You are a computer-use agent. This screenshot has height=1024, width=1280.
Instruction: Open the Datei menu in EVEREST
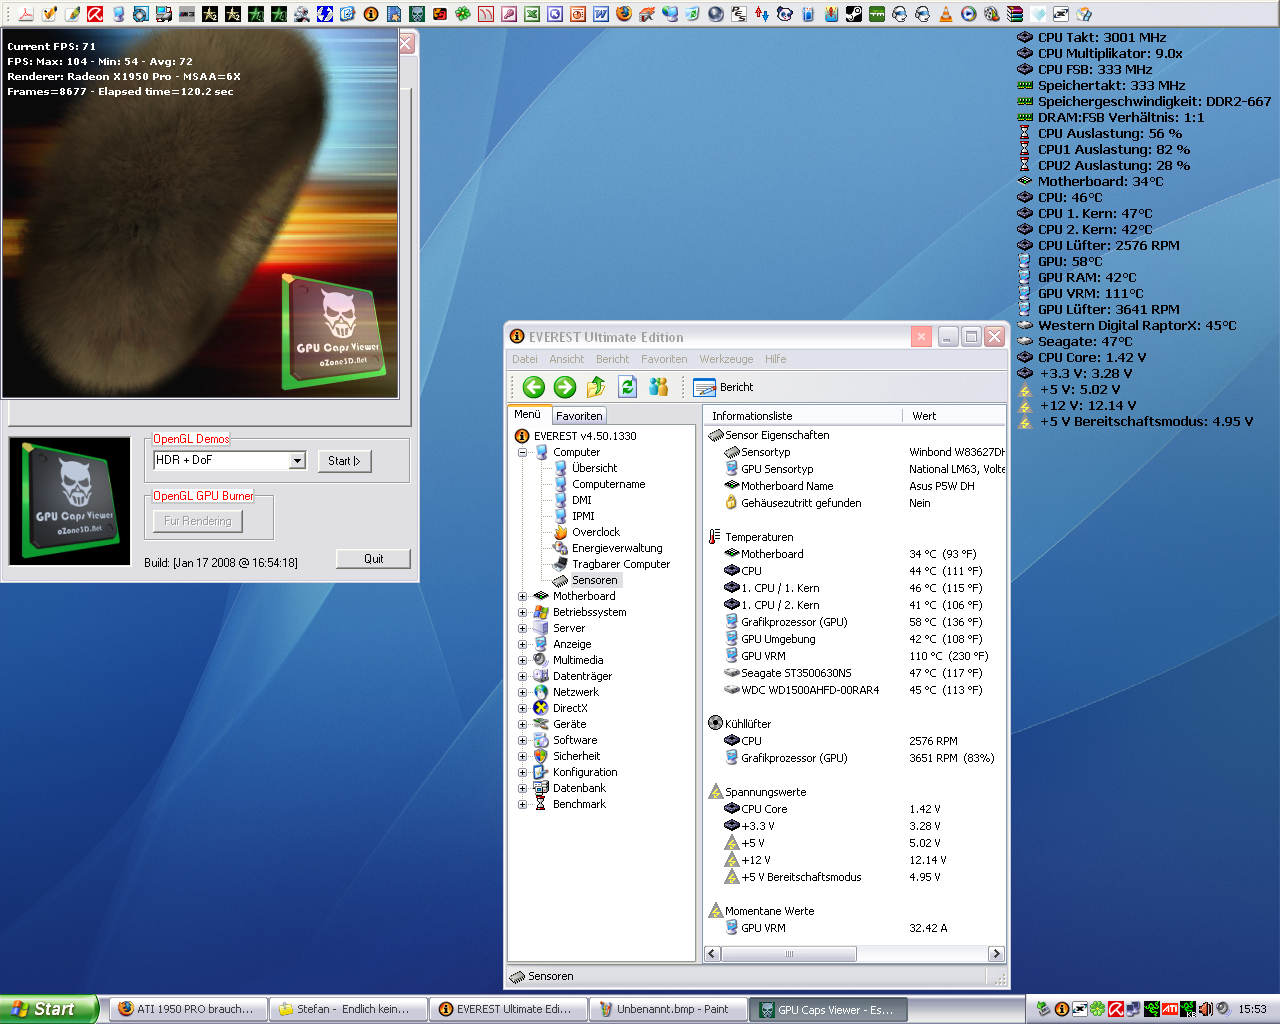pyautogui.click(x=524, y=359)
